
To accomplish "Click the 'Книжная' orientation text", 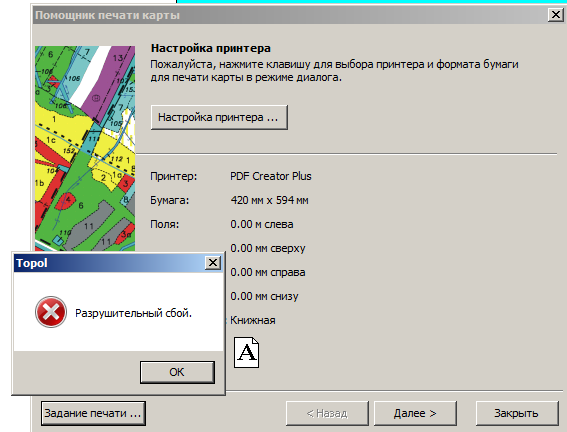I will [x=253, y=320].
